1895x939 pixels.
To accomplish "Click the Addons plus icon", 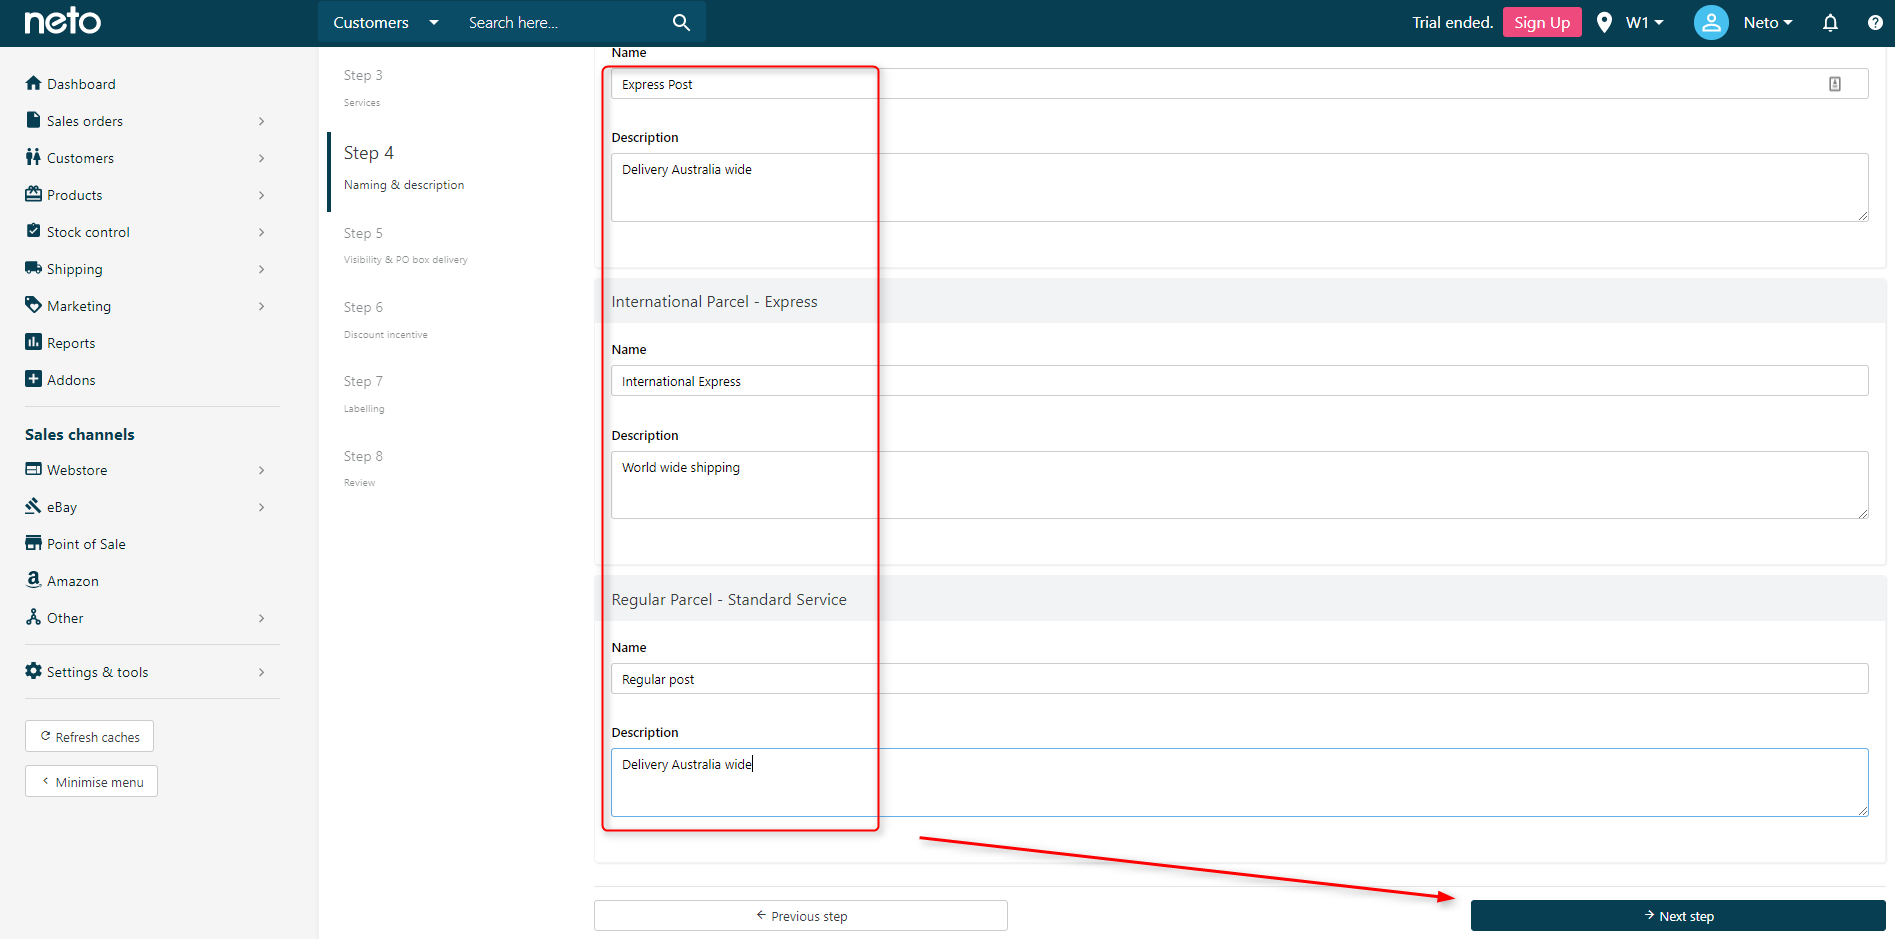I will (x=33, y=379).
